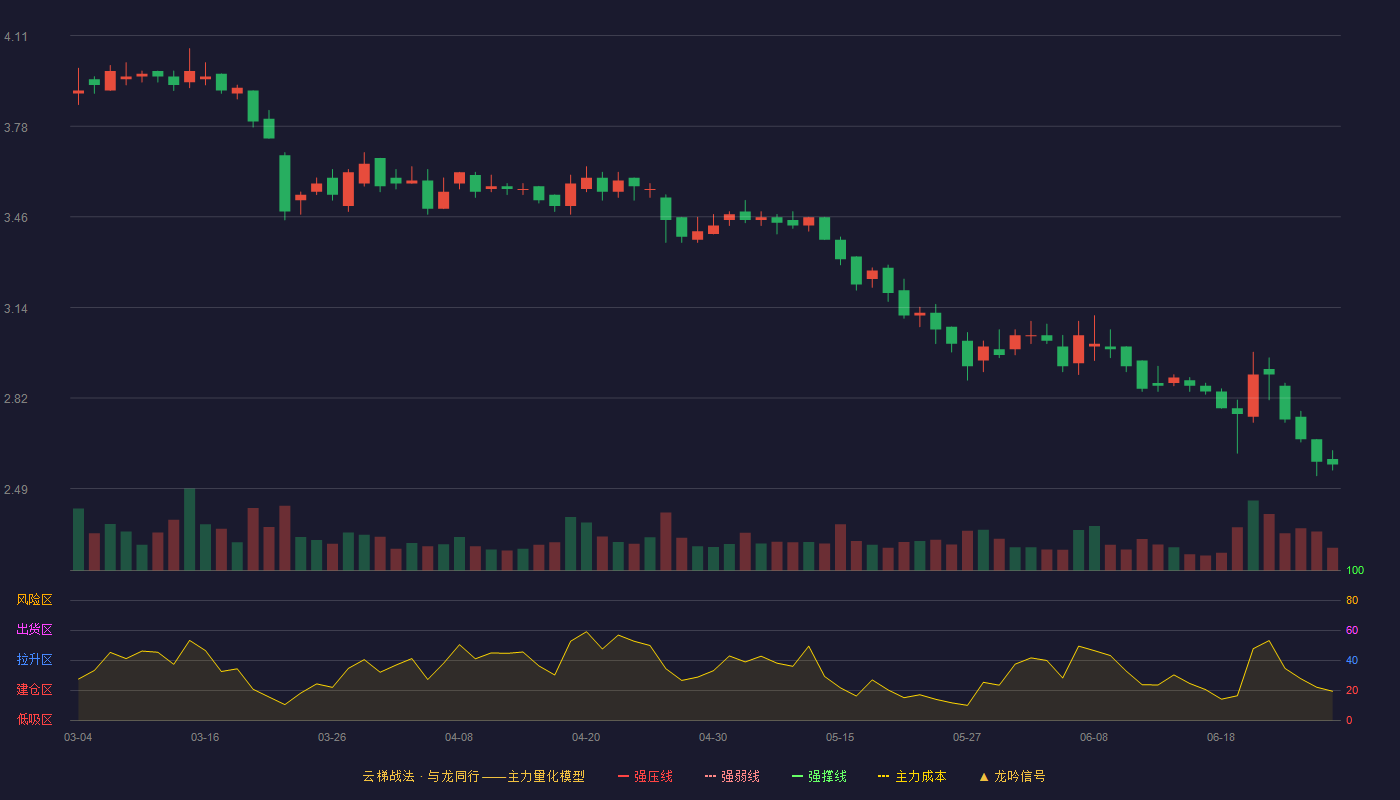Image resolution: width=1400 pixels, height=800 pixels.
Task: Click the 2.49 price axis label
Action: point(16,490)
